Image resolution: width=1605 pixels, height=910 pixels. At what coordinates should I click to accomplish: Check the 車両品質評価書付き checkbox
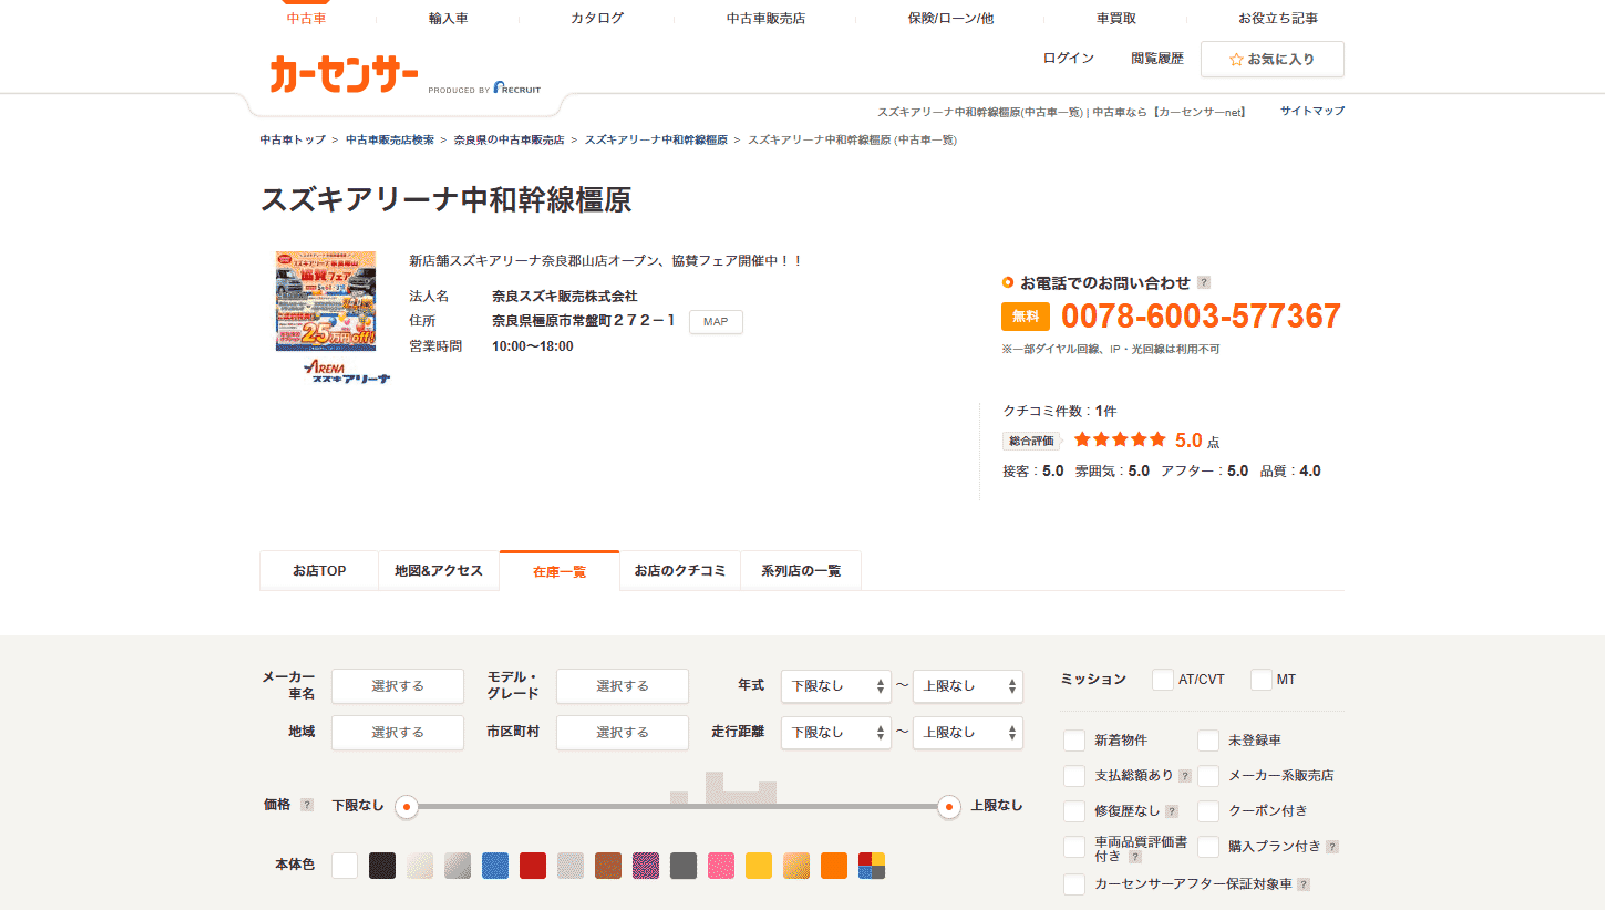tap(1074, 847)
